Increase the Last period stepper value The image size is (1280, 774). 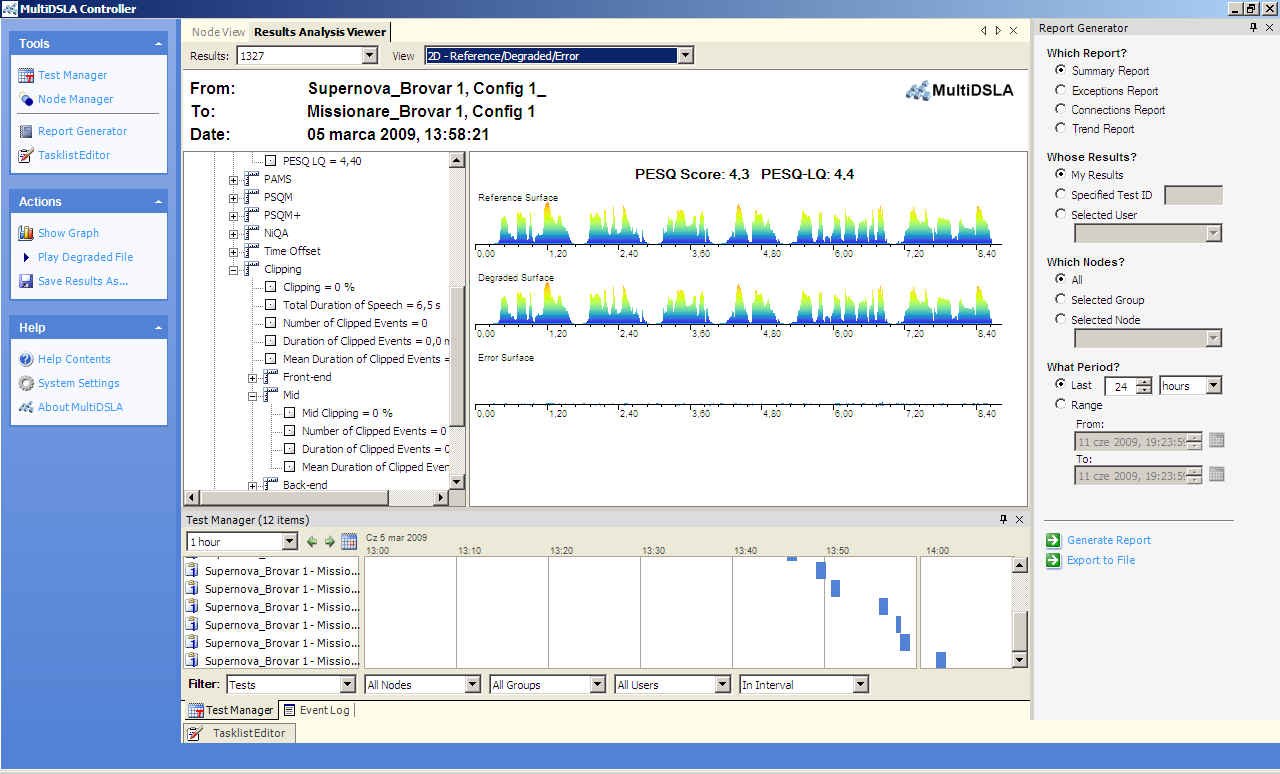coord(1145,382)
